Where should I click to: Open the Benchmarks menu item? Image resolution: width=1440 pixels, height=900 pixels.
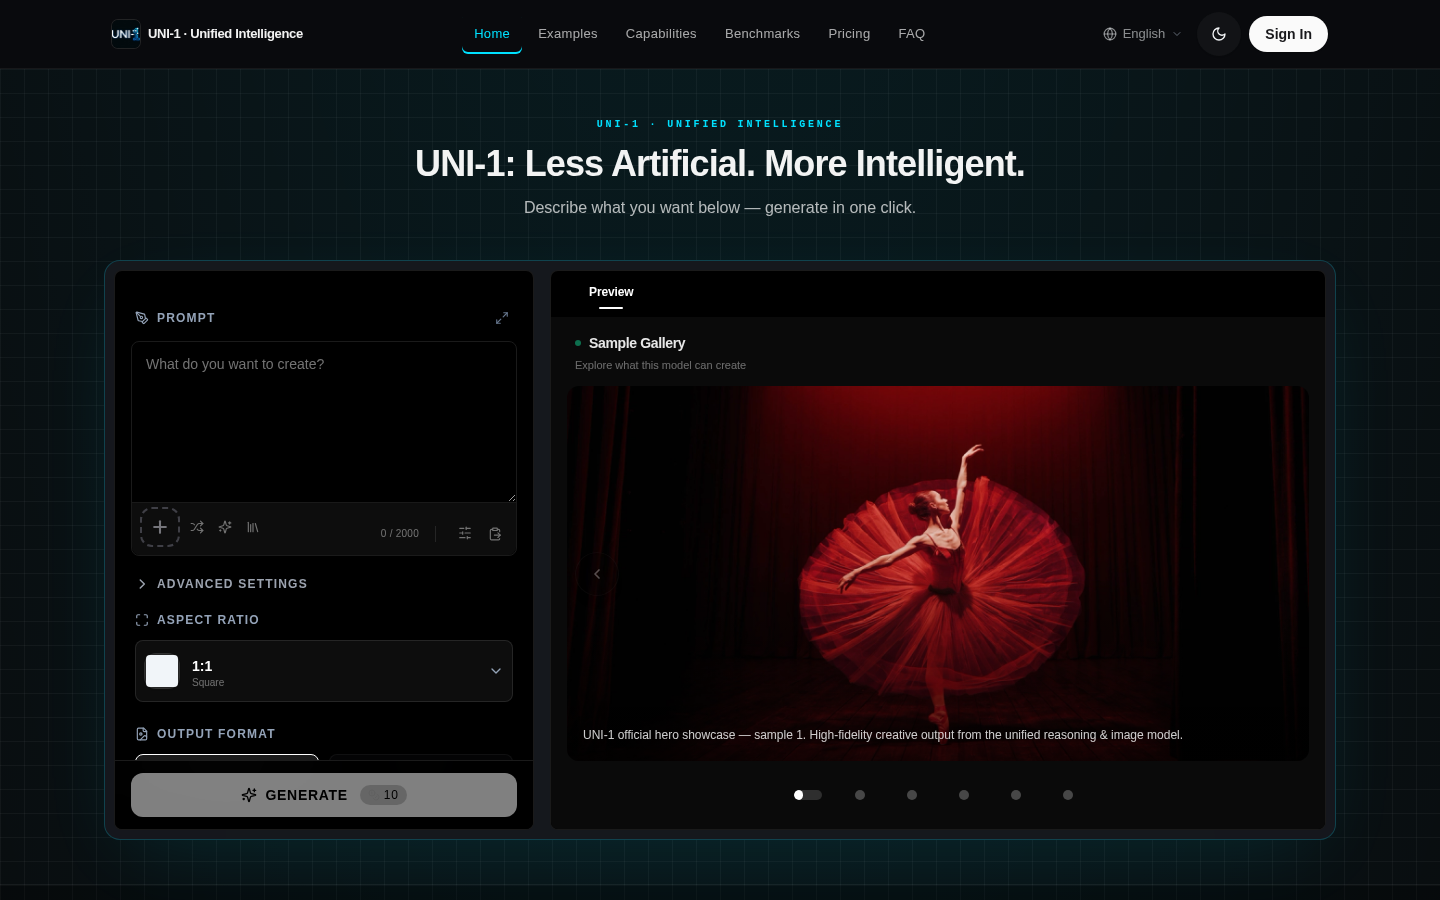click(762, 34)
